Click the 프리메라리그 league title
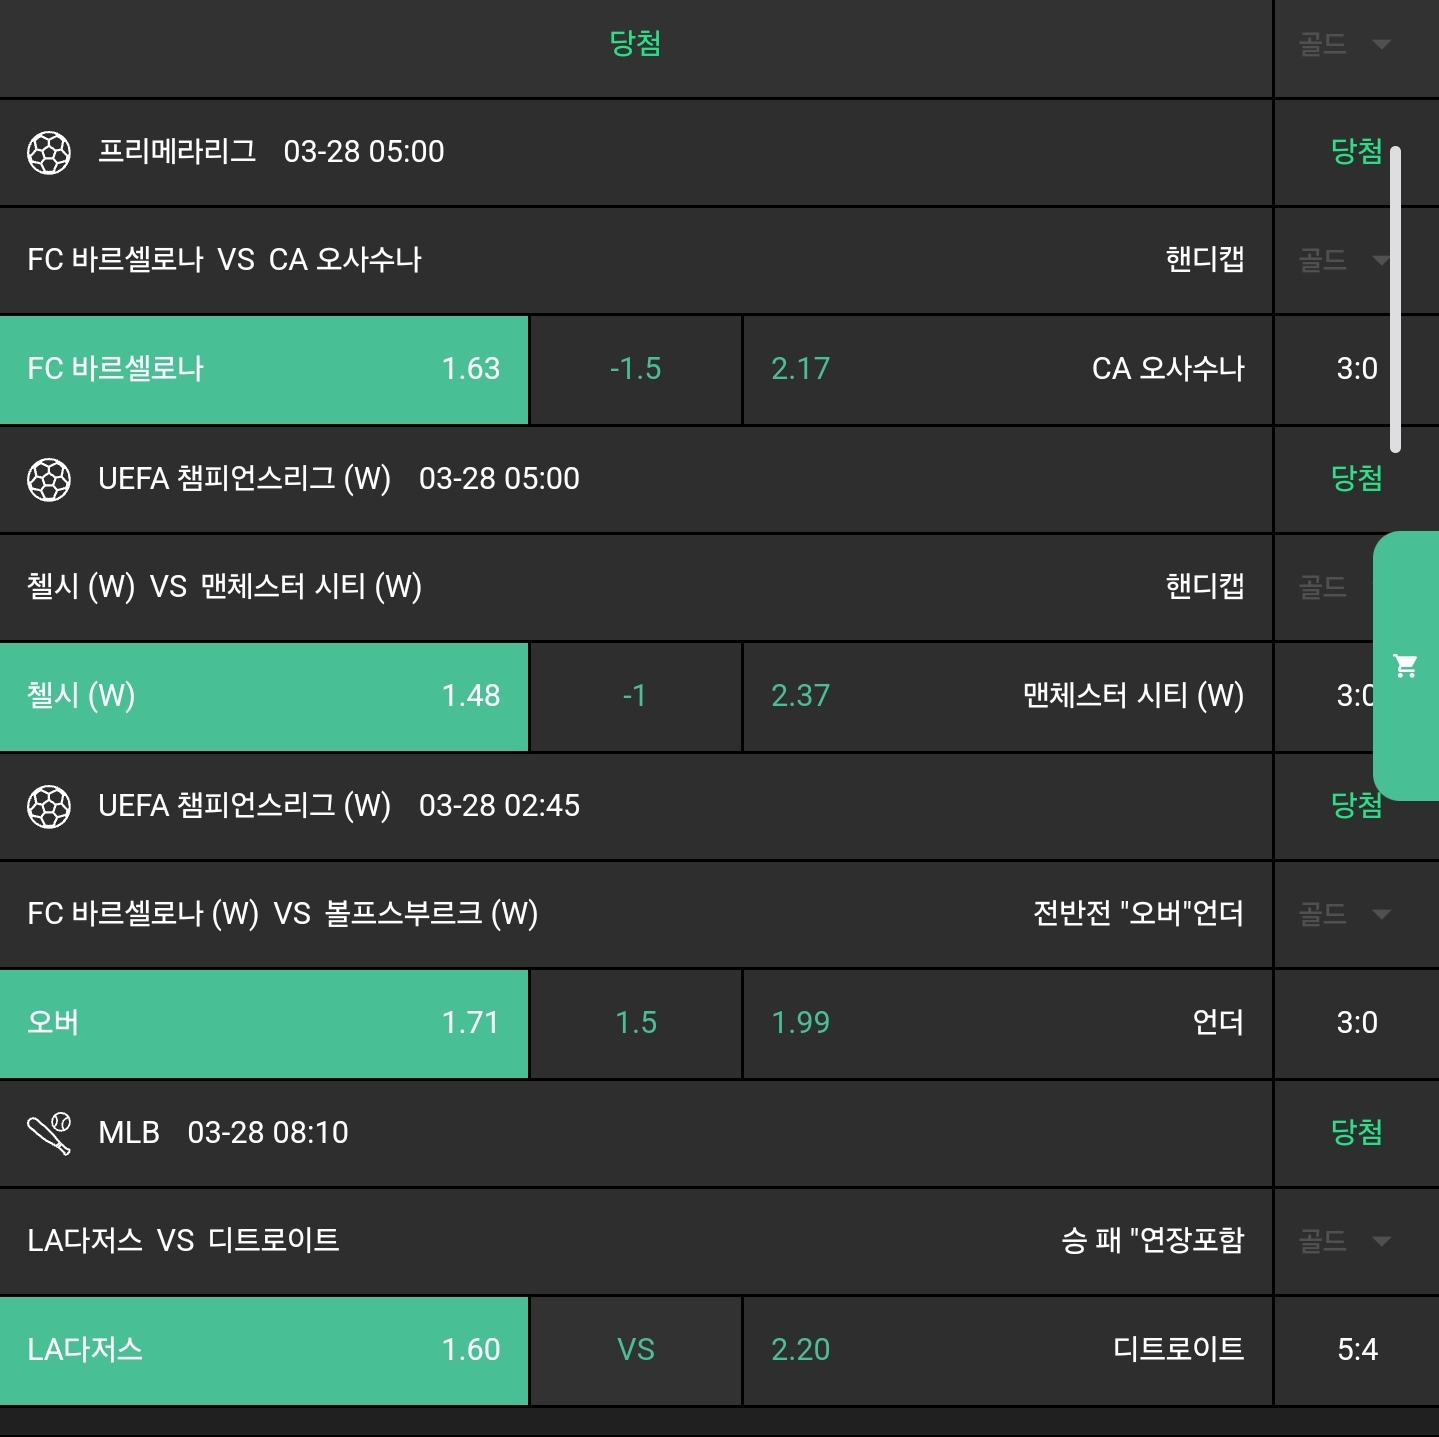The width and height of the screenshot is (1439, 1437). [x=177, y=152]
